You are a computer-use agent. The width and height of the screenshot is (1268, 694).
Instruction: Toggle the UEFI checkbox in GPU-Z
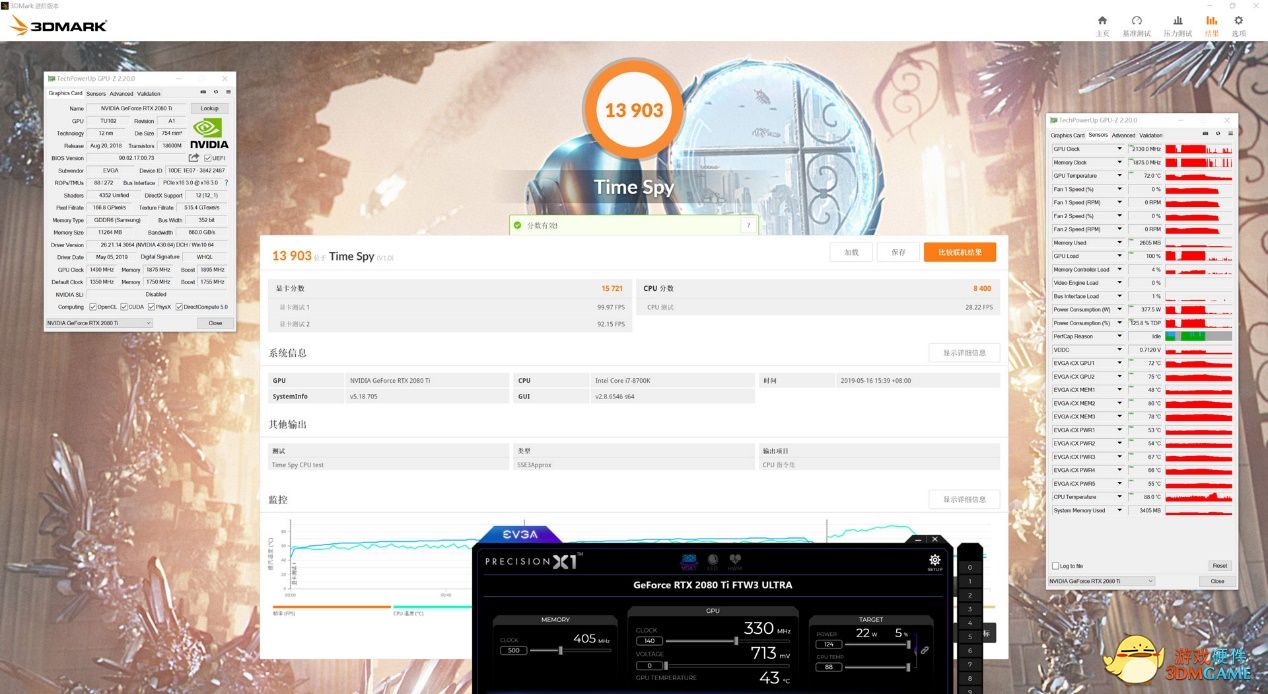point(207,158)
